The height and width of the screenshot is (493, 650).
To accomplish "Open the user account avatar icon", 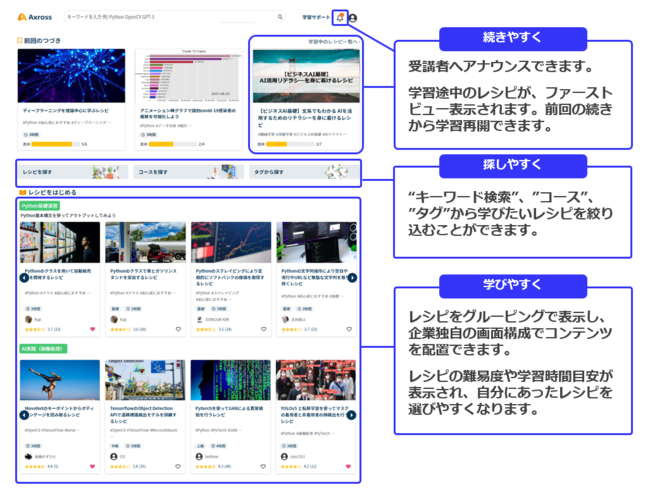I will 353,18.
